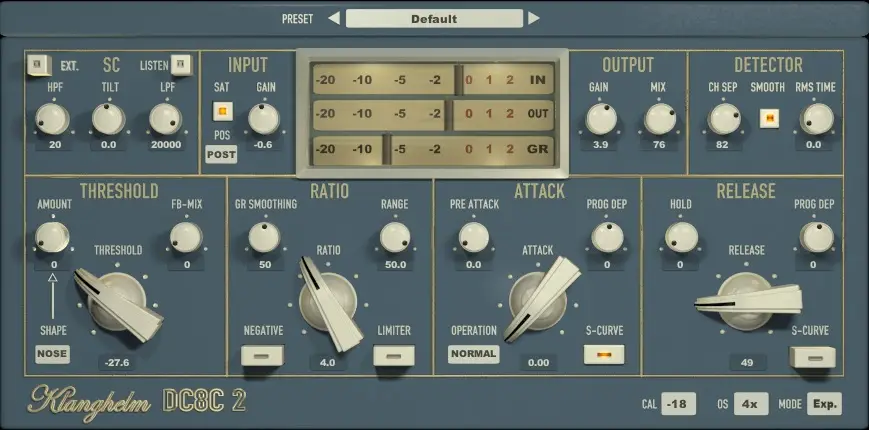Click the INPUT GAIN knob
This screenshot has height=430, width=869.
264,119
